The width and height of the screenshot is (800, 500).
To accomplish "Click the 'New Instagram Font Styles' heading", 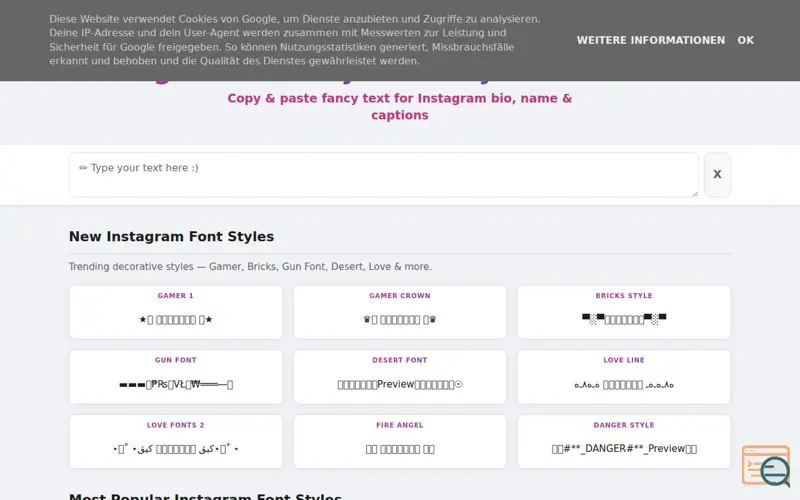I will pyautogui.click(x=171, y=237).
